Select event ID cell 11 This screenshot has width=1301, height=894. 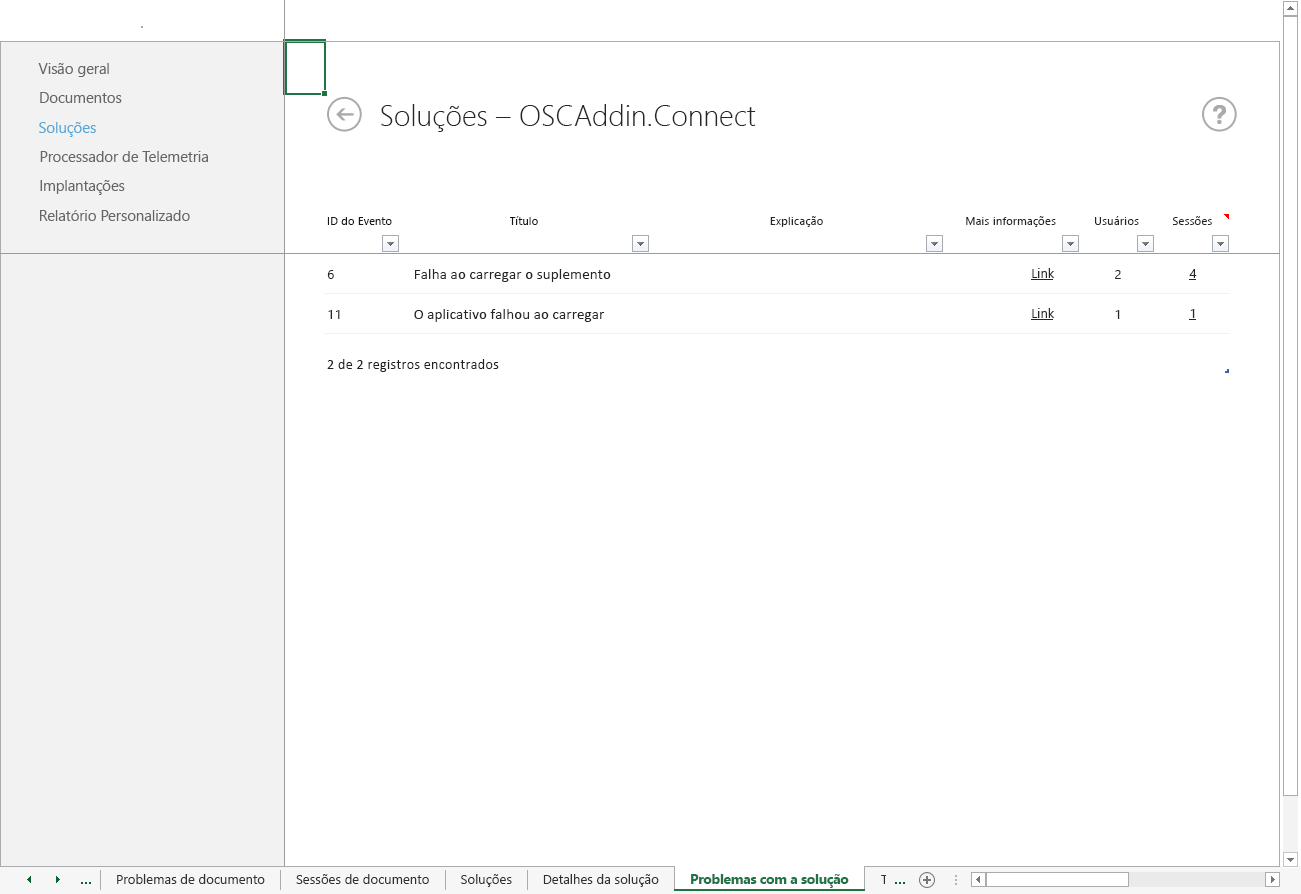tap(335, 314)
